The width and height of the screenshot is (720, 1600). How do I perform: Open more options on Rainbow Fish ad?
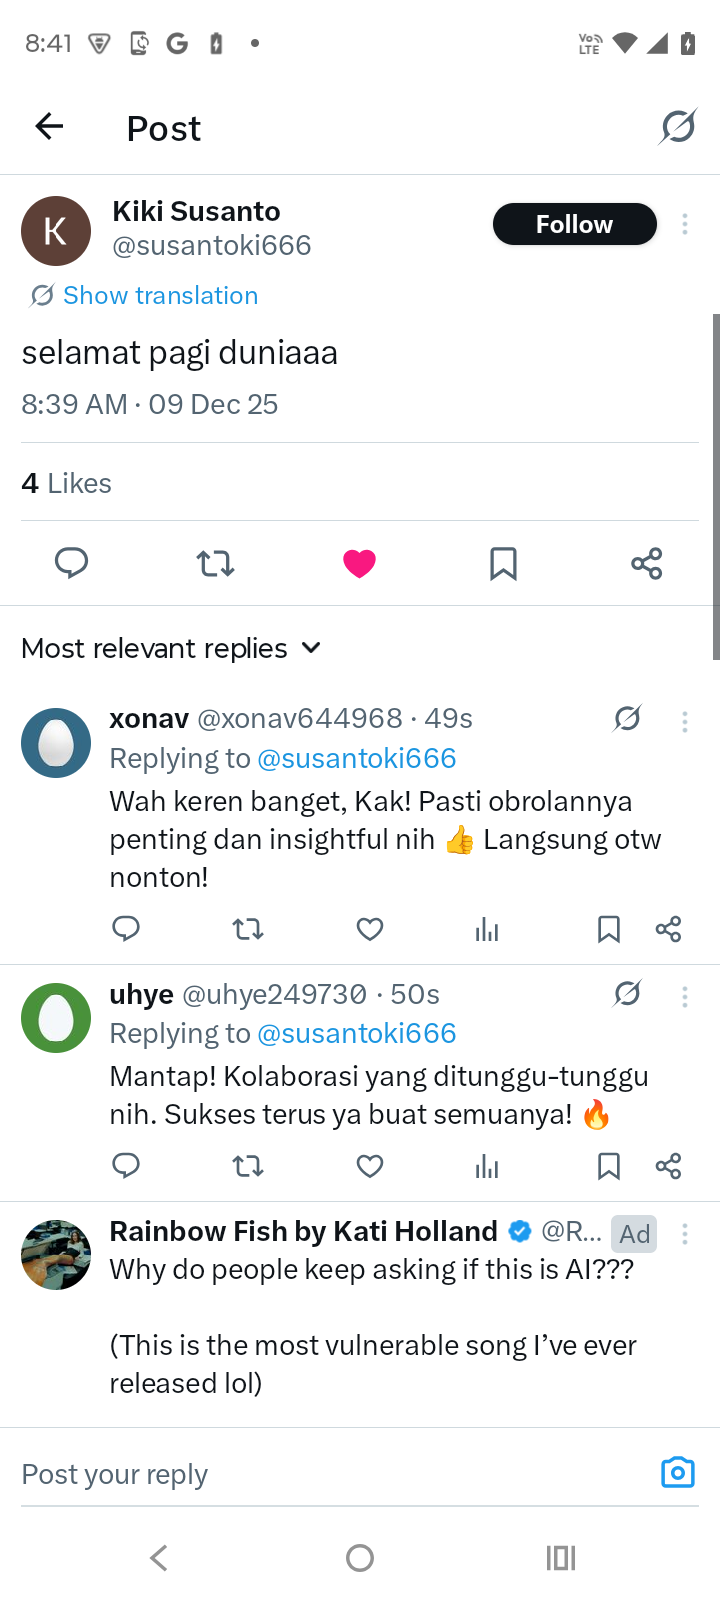pyautogui.click(x=685, y=1234)
